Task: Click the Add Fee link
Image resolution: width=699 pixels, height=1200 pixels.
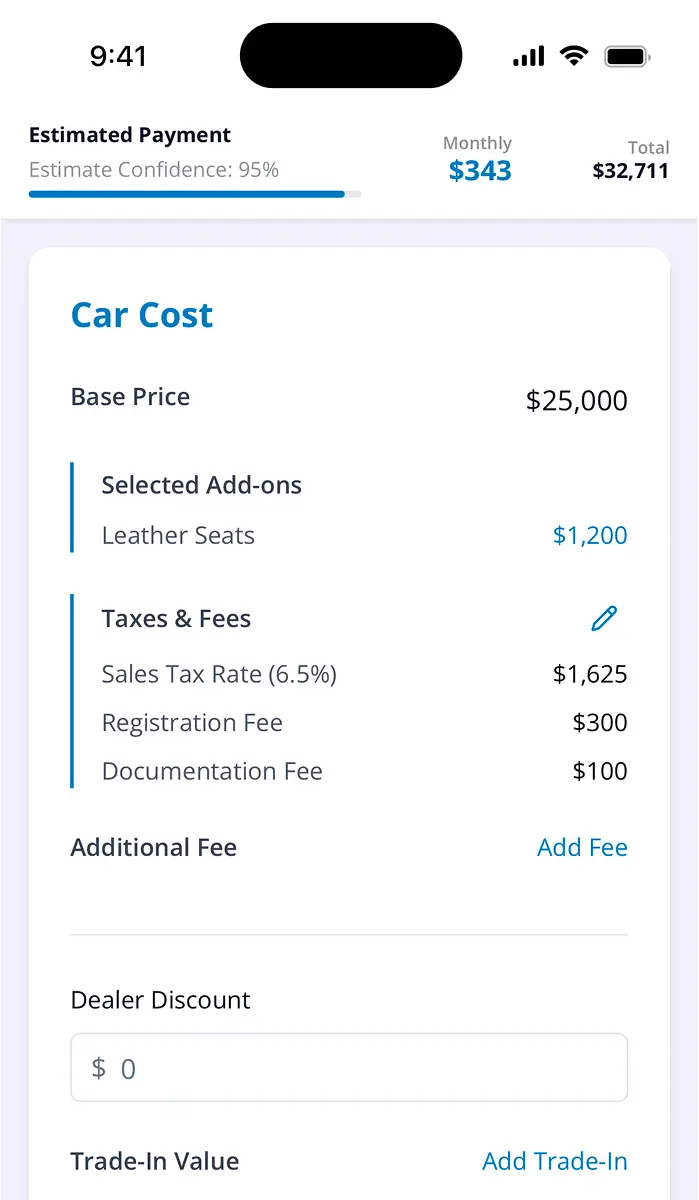Action: 582,847
